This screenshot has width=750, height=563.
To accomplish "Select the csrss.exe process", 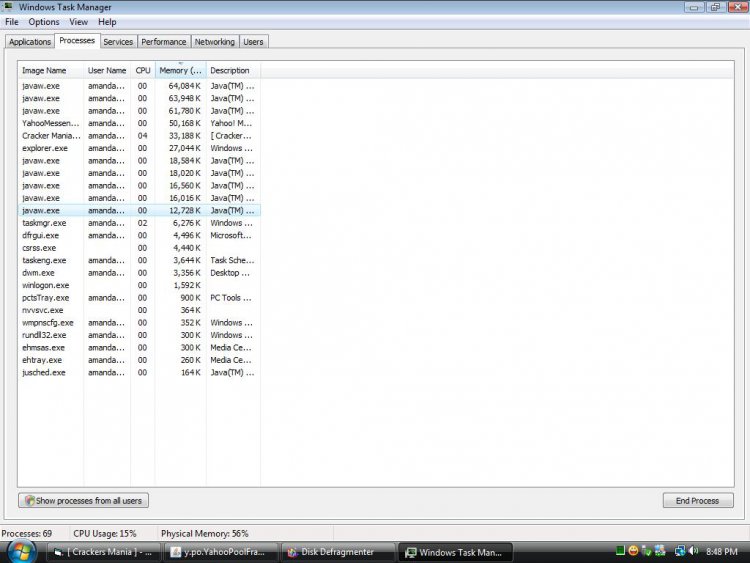I will [139, 248].
